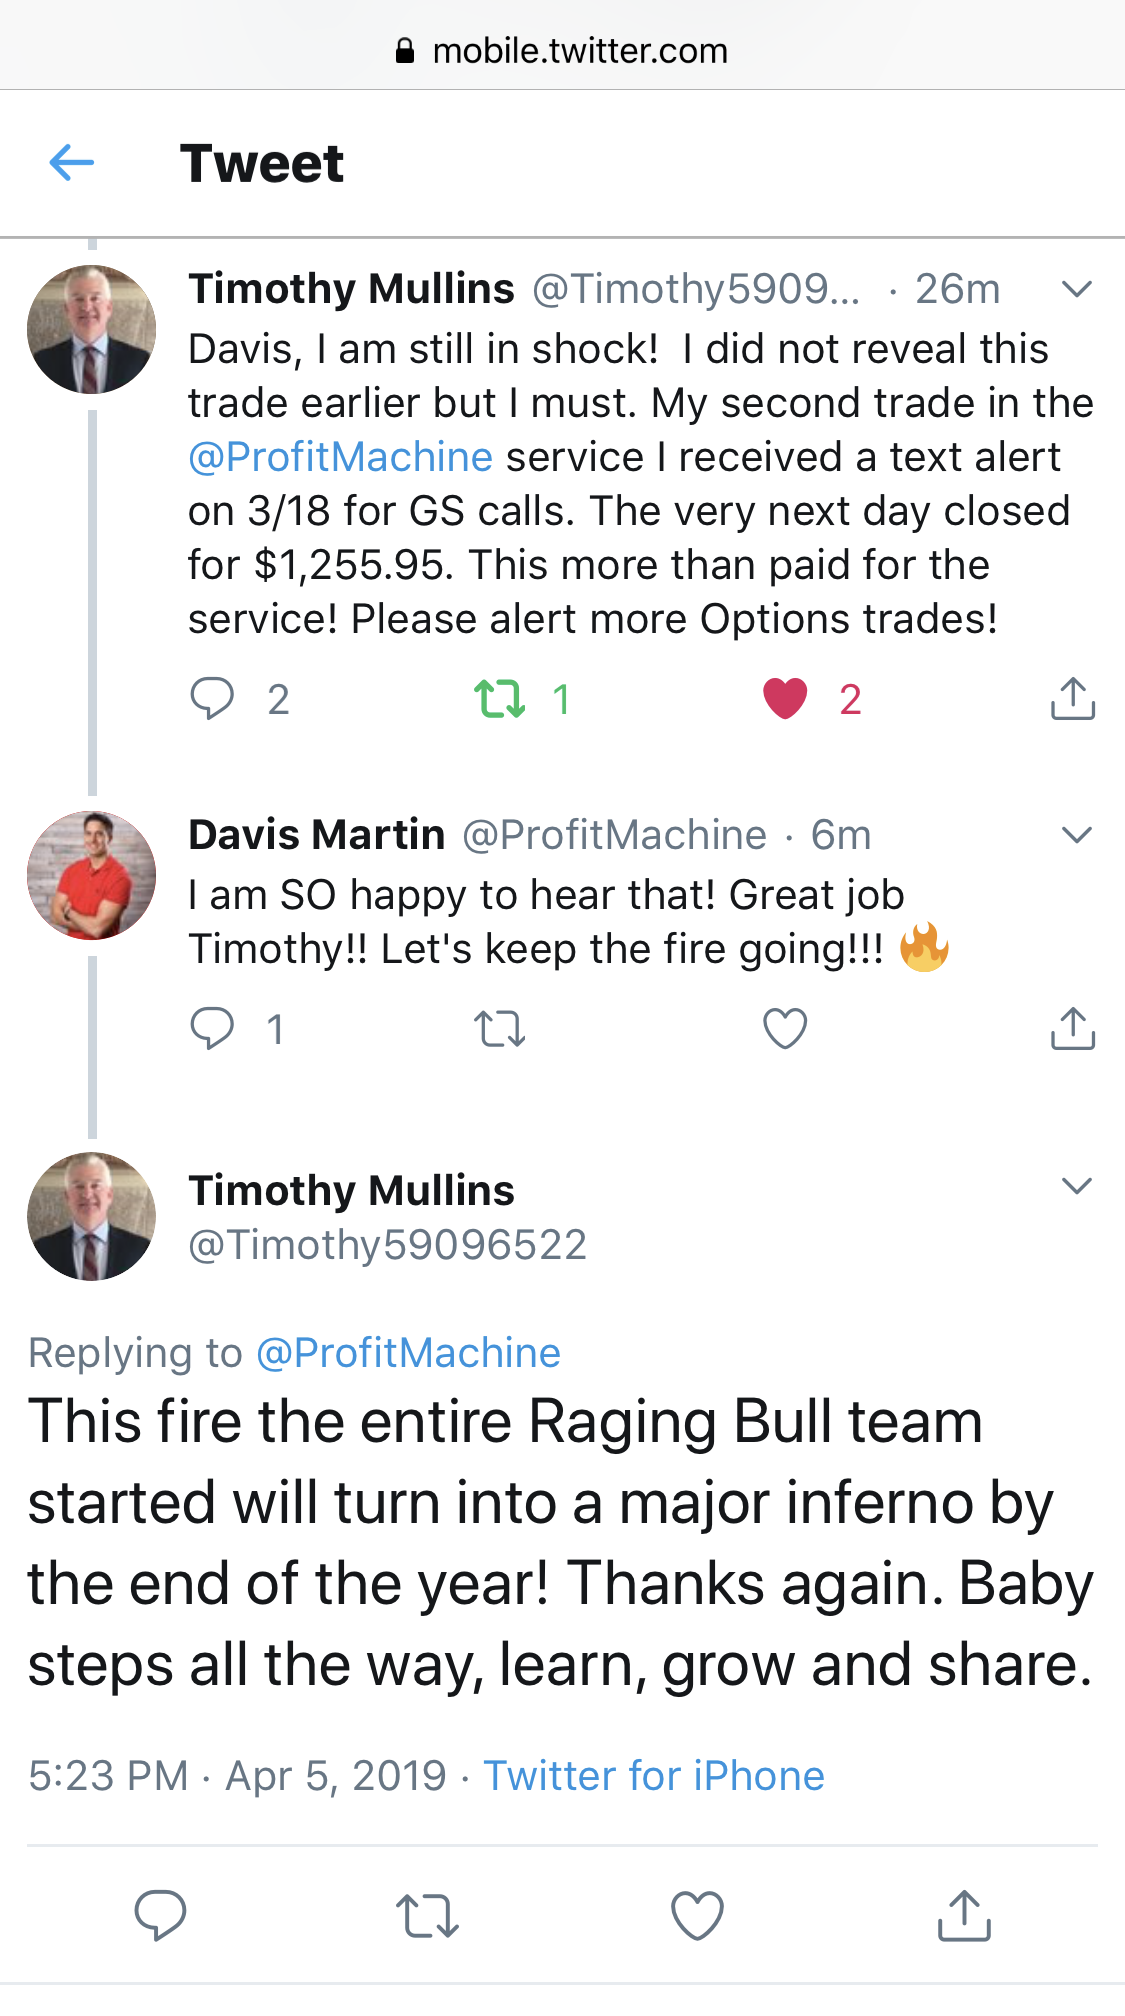Select the mobile.twitter.com address bar
This screenshot has height=2016, width=1125.
(x=562, y=51)
